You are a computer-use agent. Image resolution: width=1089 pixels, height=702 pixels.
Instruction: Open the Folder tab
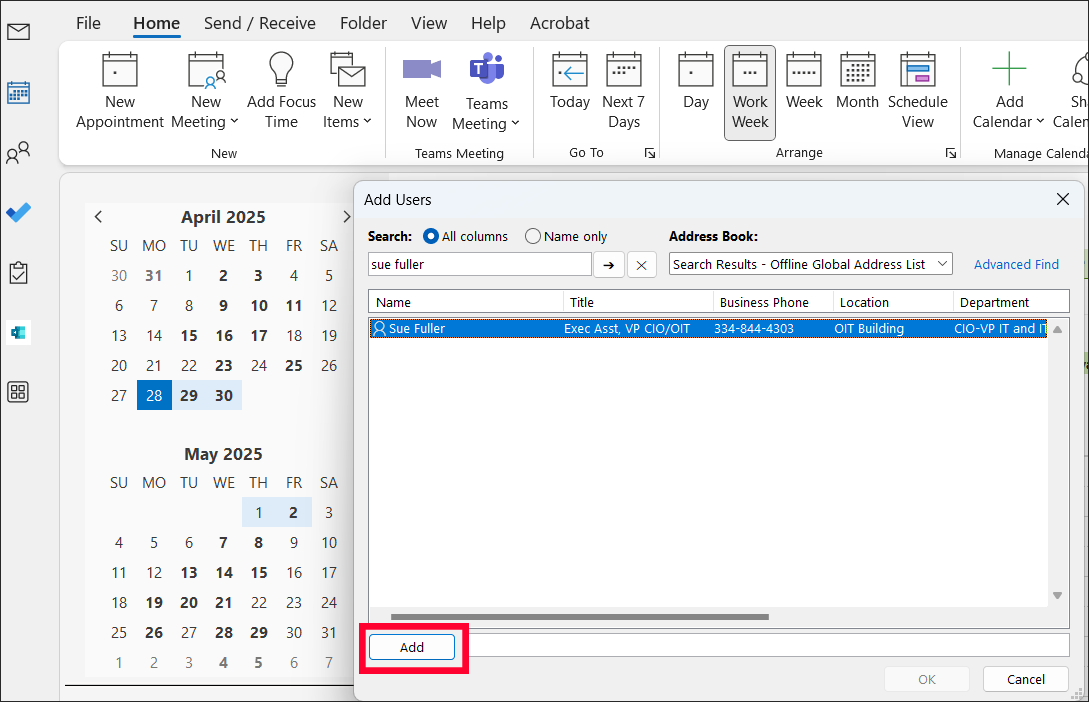coord(363,24)
